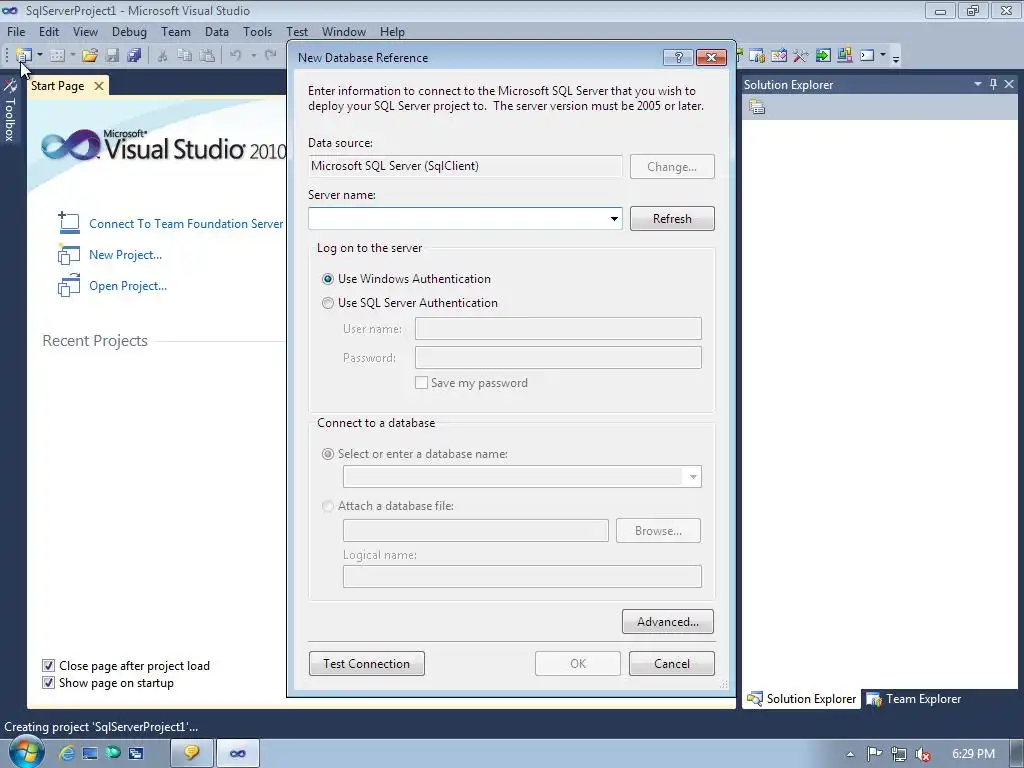Click the Start Page green arrow icon
Screen dimensions: 1024x768
pos(823,56)
